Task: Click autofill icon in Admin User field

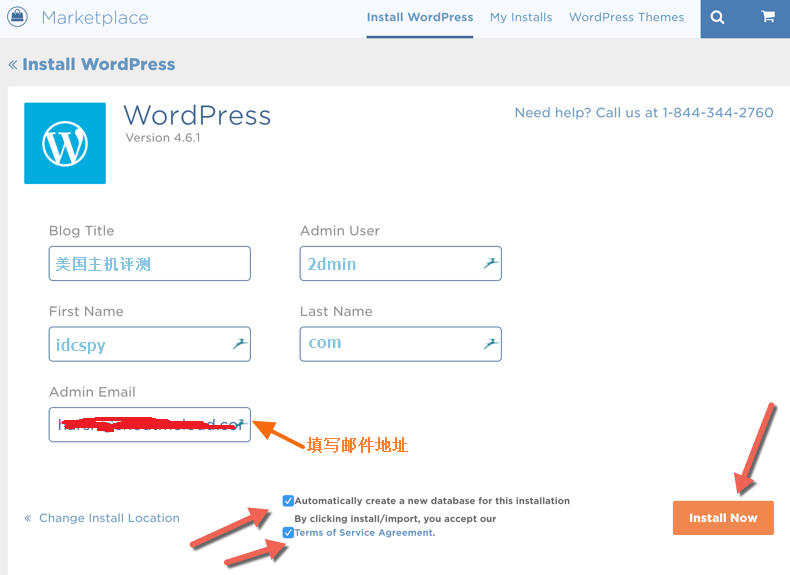Action: pyautogui.click(x=490, y=263)
